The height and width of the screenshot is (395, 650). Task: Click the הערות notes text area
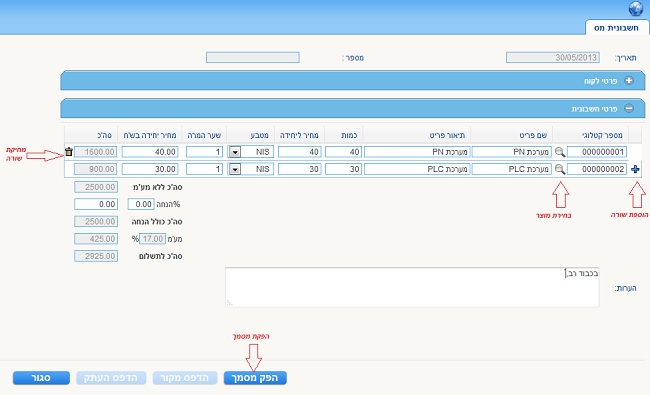pos(412,287)
